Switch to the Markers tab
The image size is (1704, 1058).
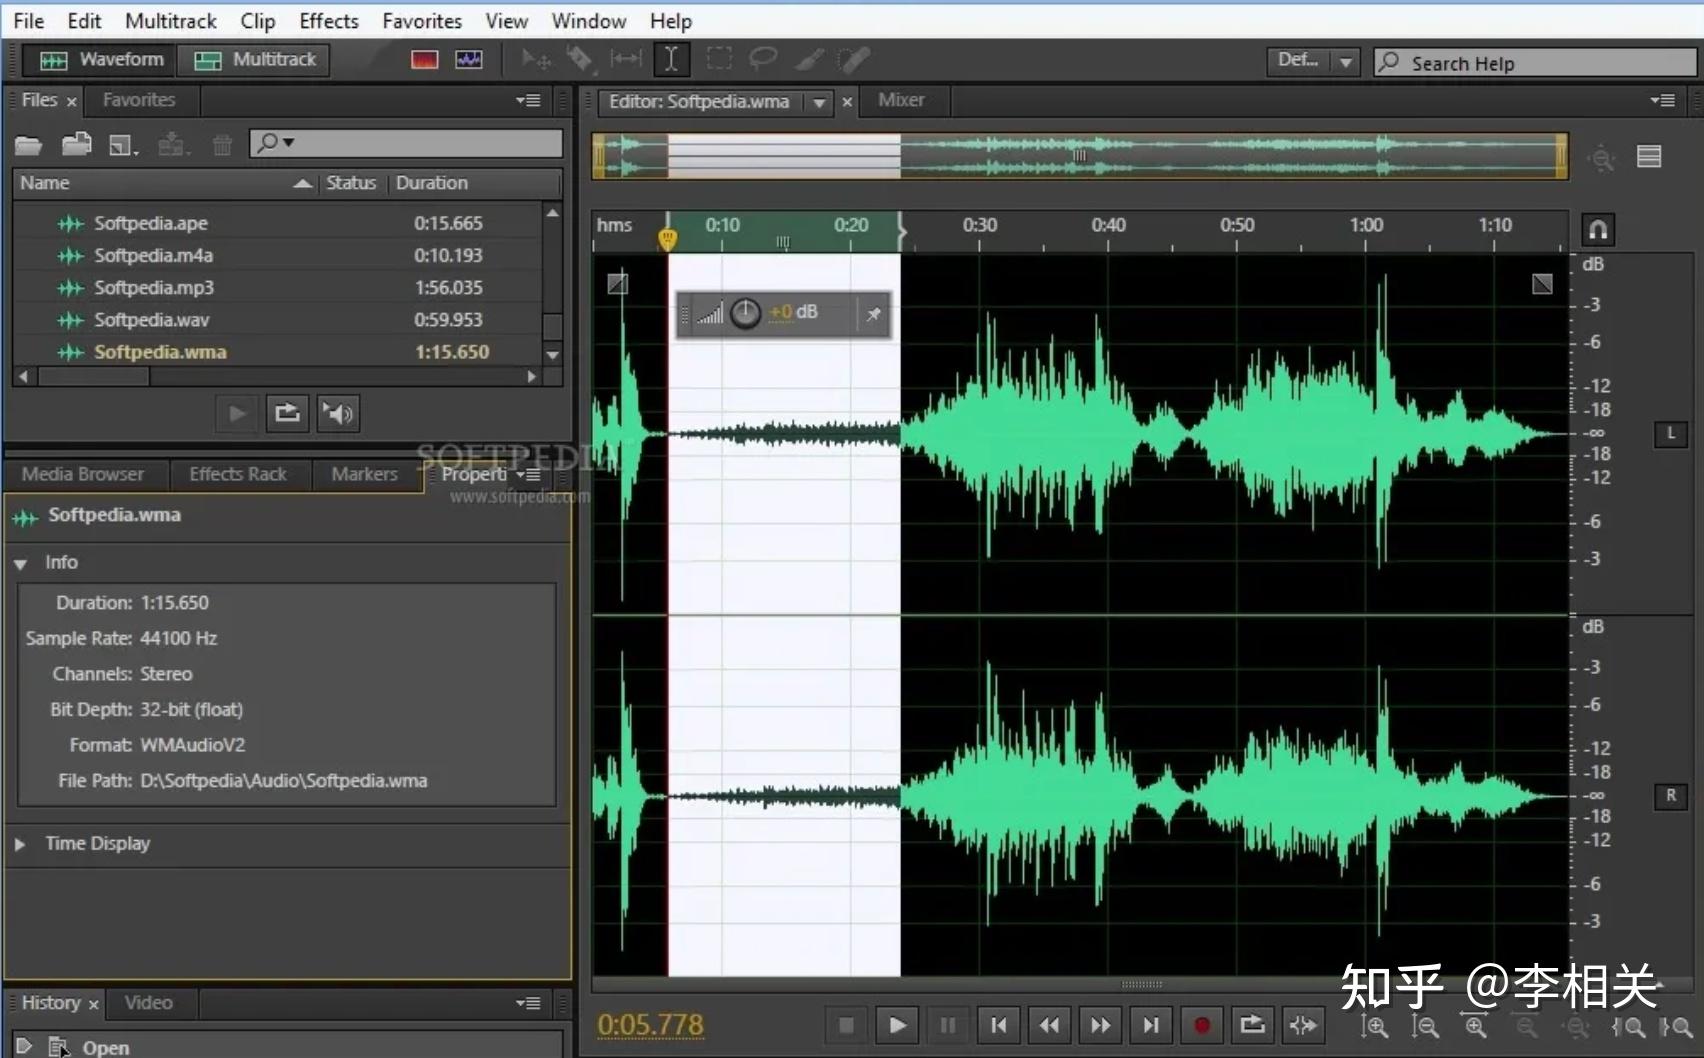(x=364, y=474)
